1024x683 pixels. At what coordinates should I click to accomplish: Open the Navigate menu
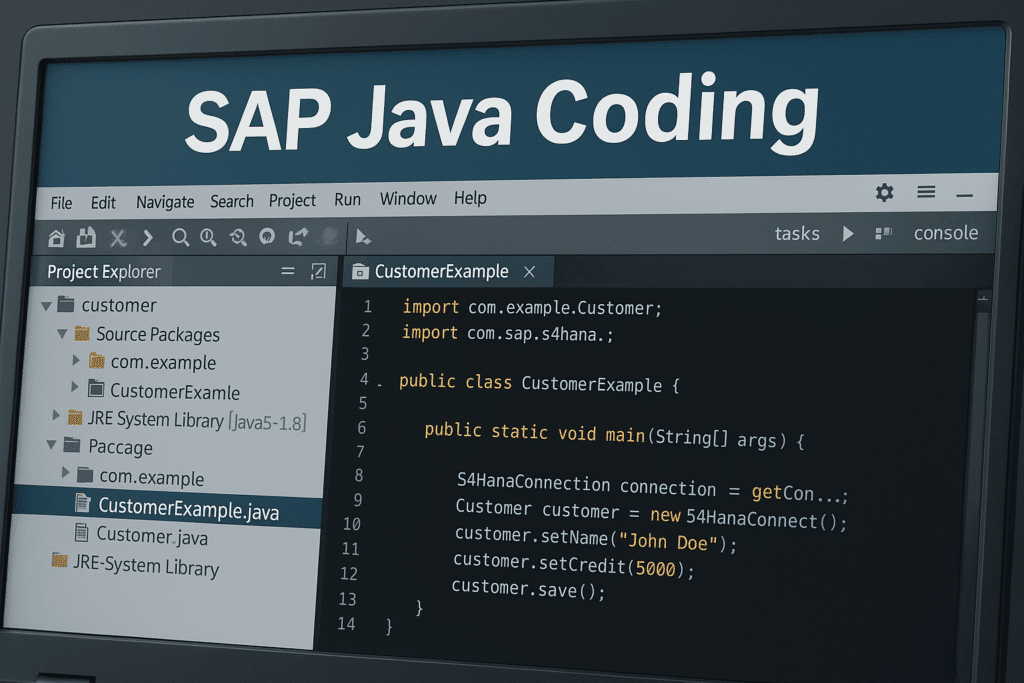165,202
